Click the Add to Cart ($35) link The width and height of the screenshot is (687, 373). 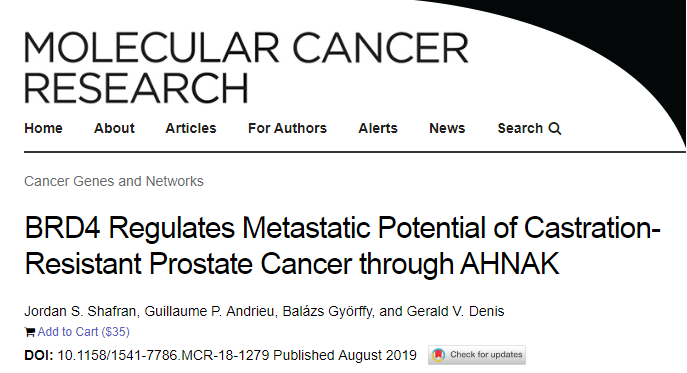(x=84, y=332)
